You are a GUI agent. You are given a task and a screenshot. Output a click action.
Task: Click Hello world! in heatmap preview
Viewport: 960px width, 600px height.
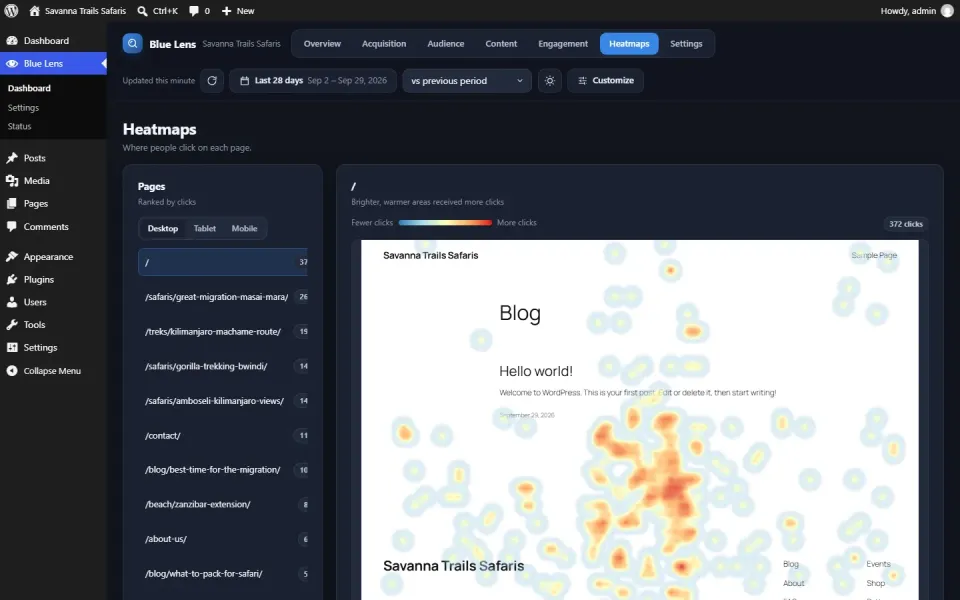536,371
